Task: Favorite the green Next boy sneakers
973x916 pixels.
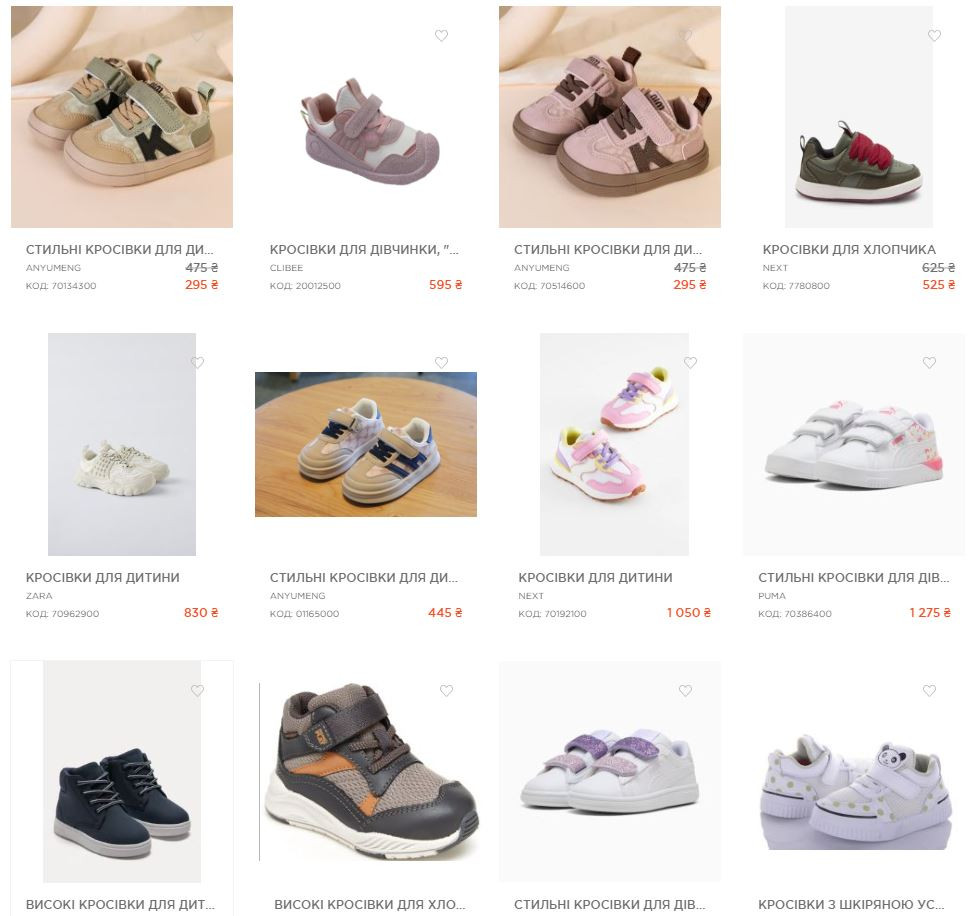Action: click(934, 35)
